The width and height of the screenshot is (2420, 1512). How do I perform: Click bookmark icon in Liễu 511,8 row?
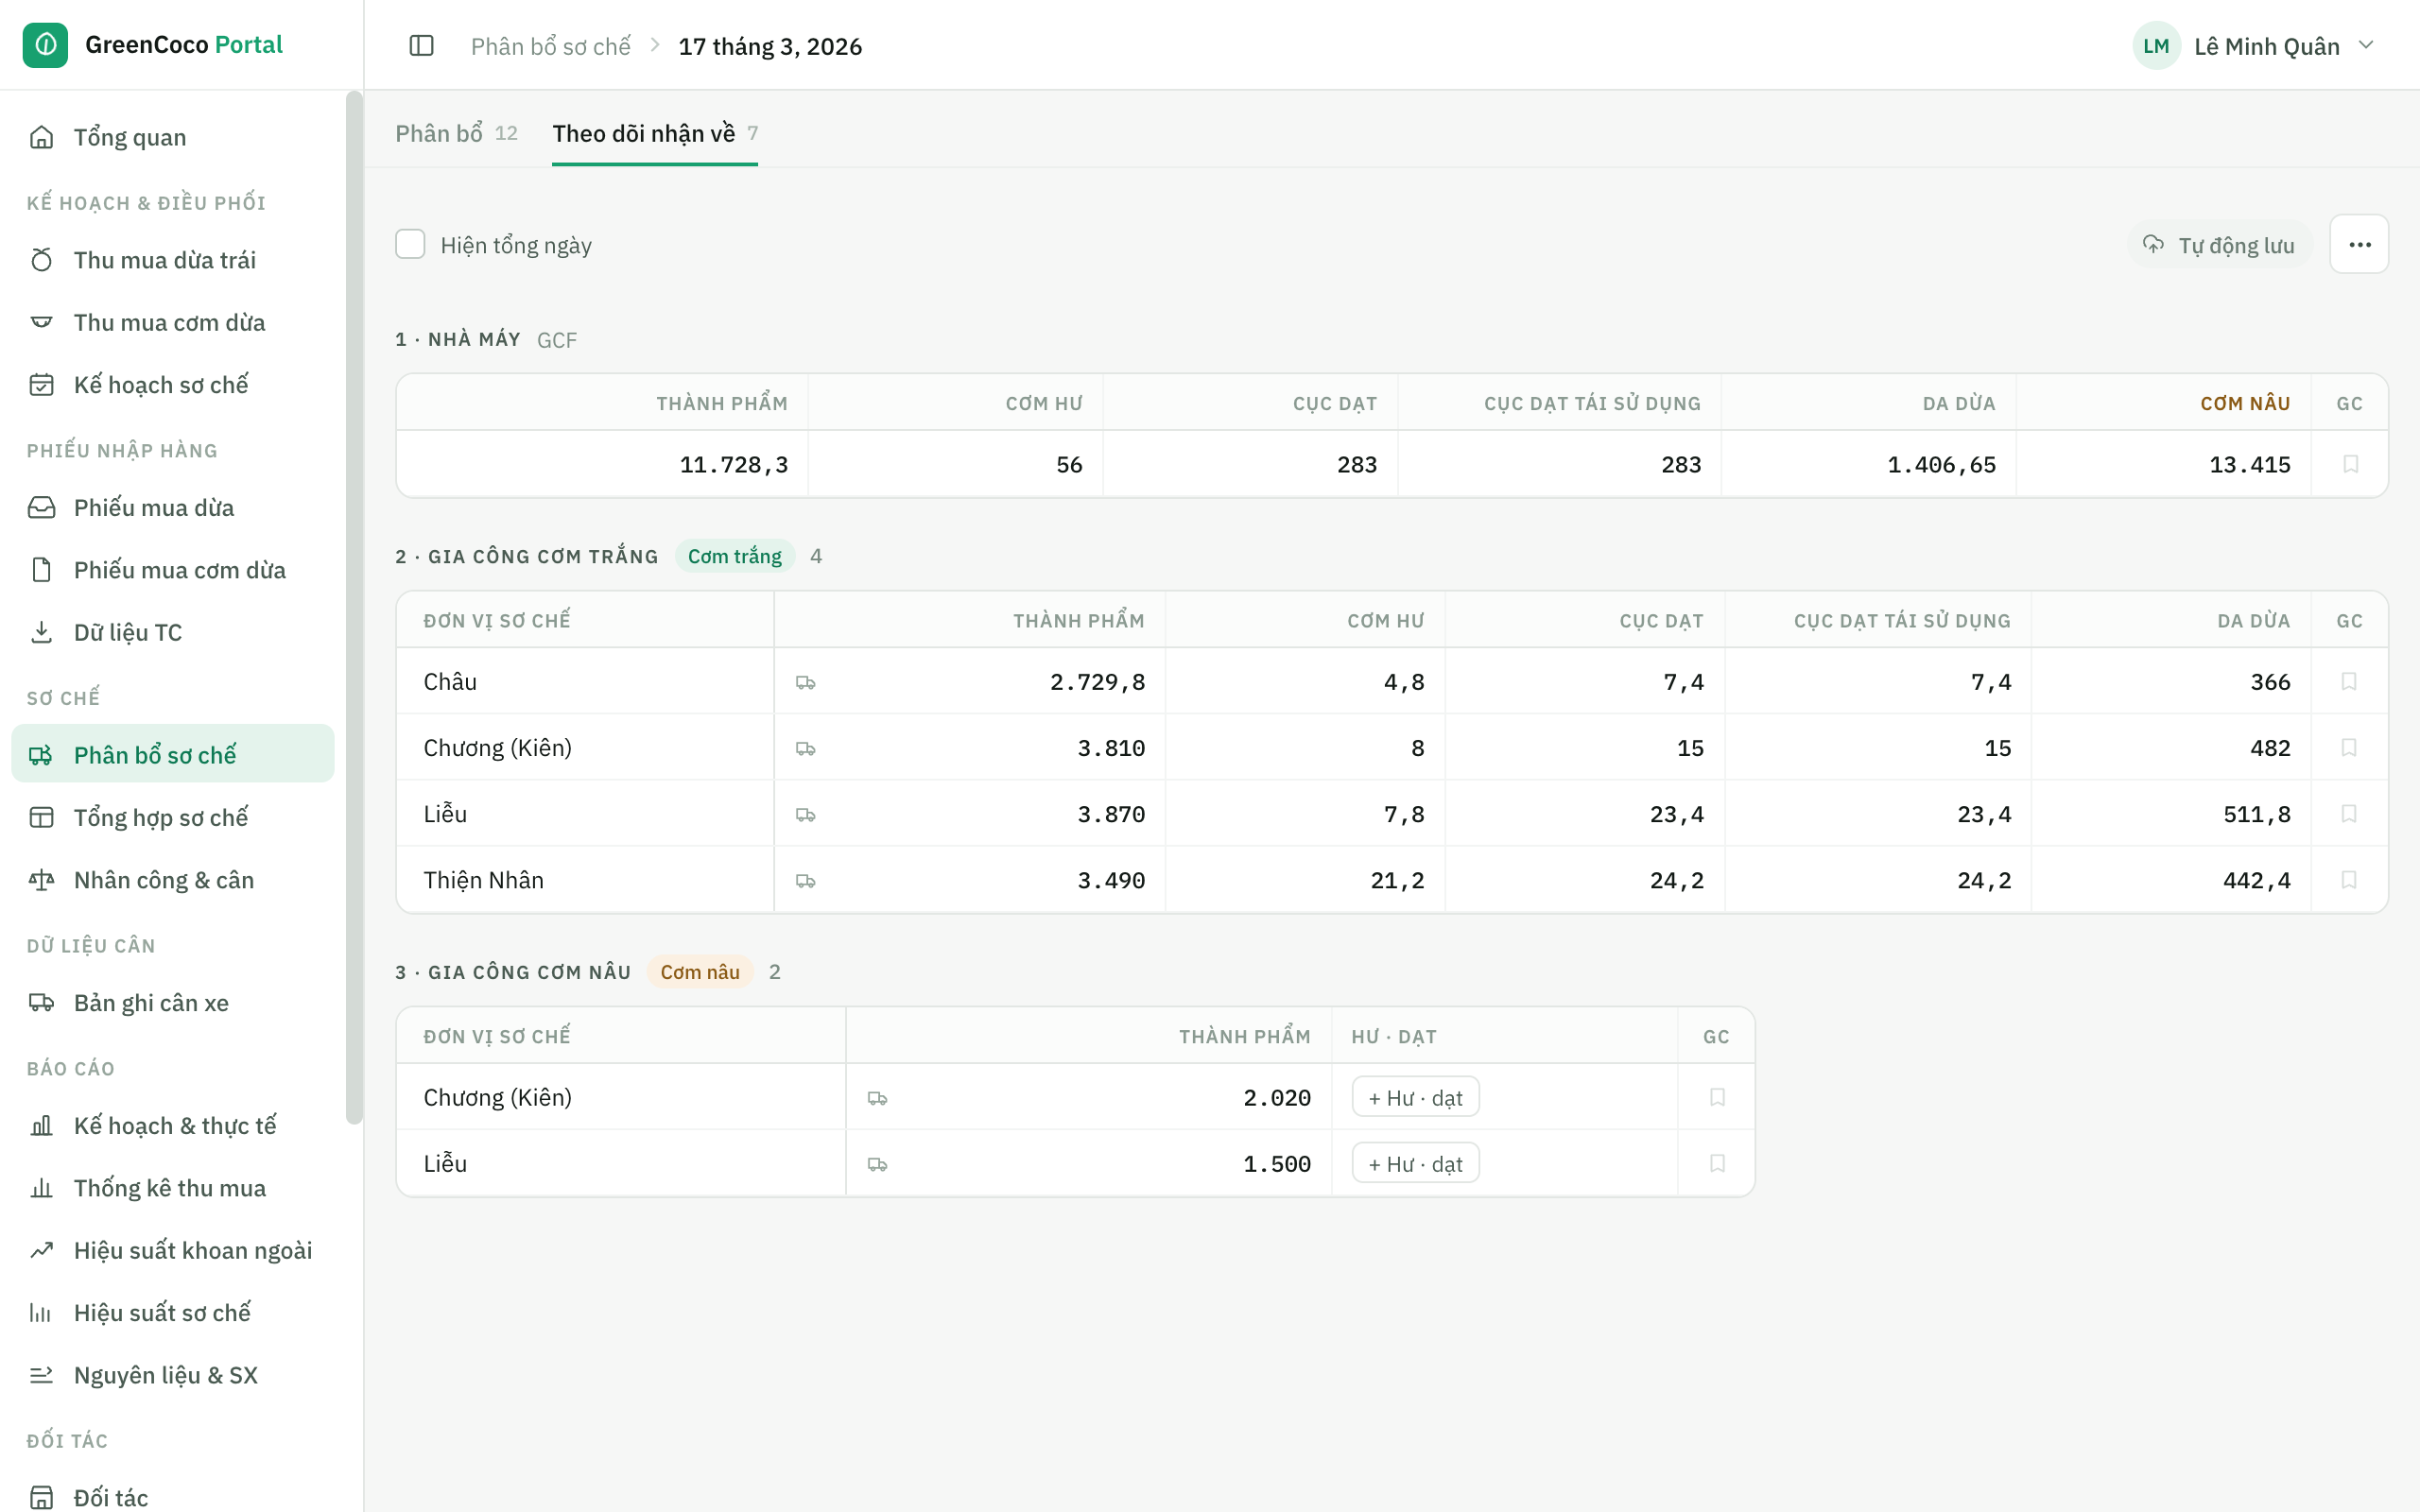tap(2349, 814)
